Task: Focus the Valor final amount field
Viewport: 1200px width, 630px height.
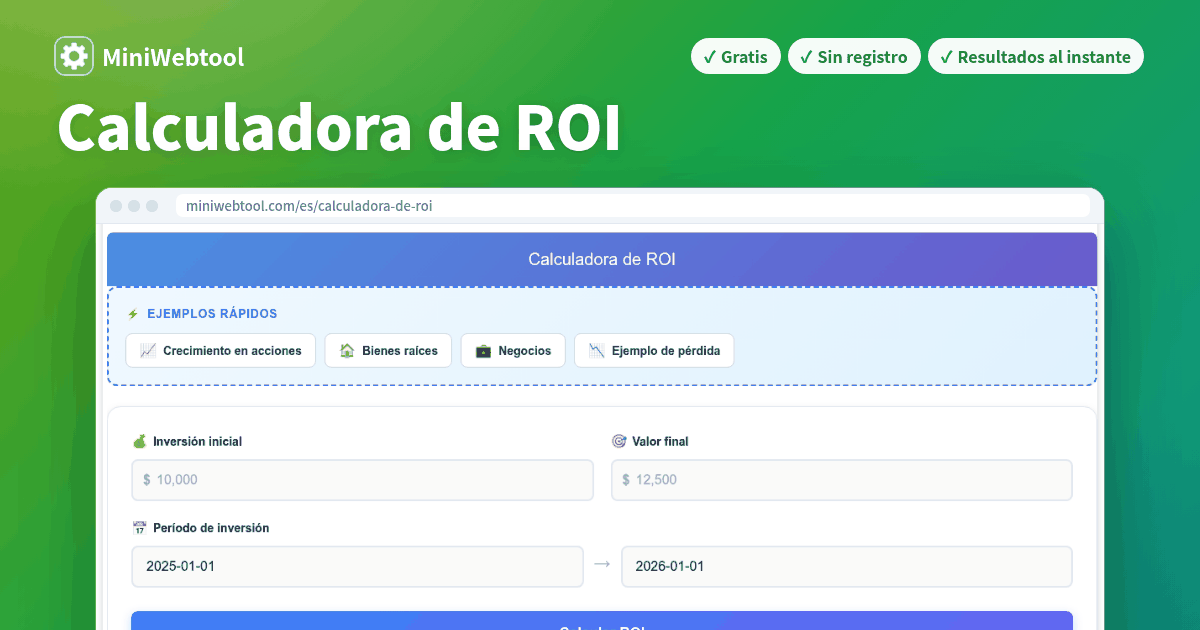Action: point(842,480)
